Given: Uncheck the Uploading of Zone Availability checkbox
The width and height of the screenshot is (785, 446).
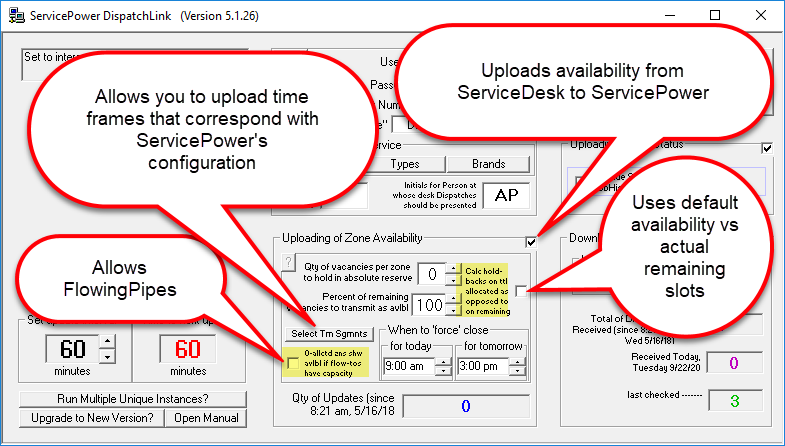Looking at the screenshot, I should coord(531,242).
